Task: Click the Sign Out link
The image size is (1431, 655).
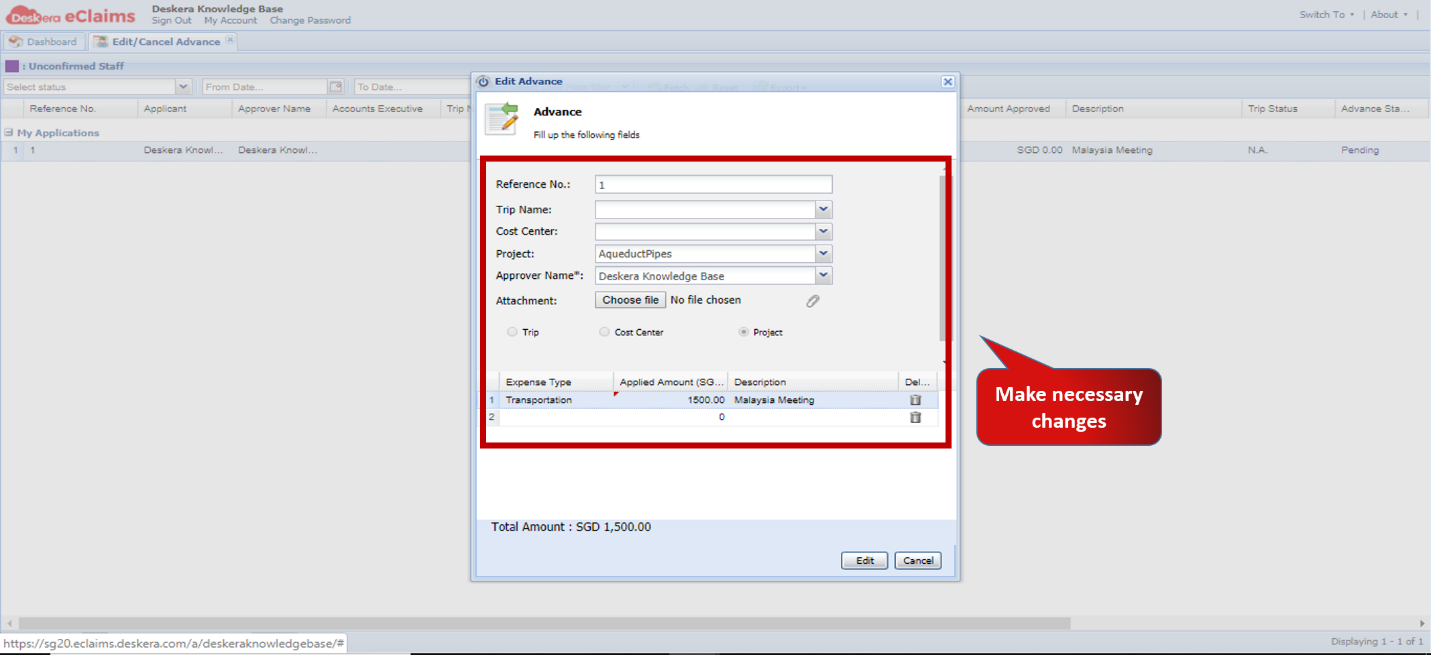Action: (x=171, y=20)
